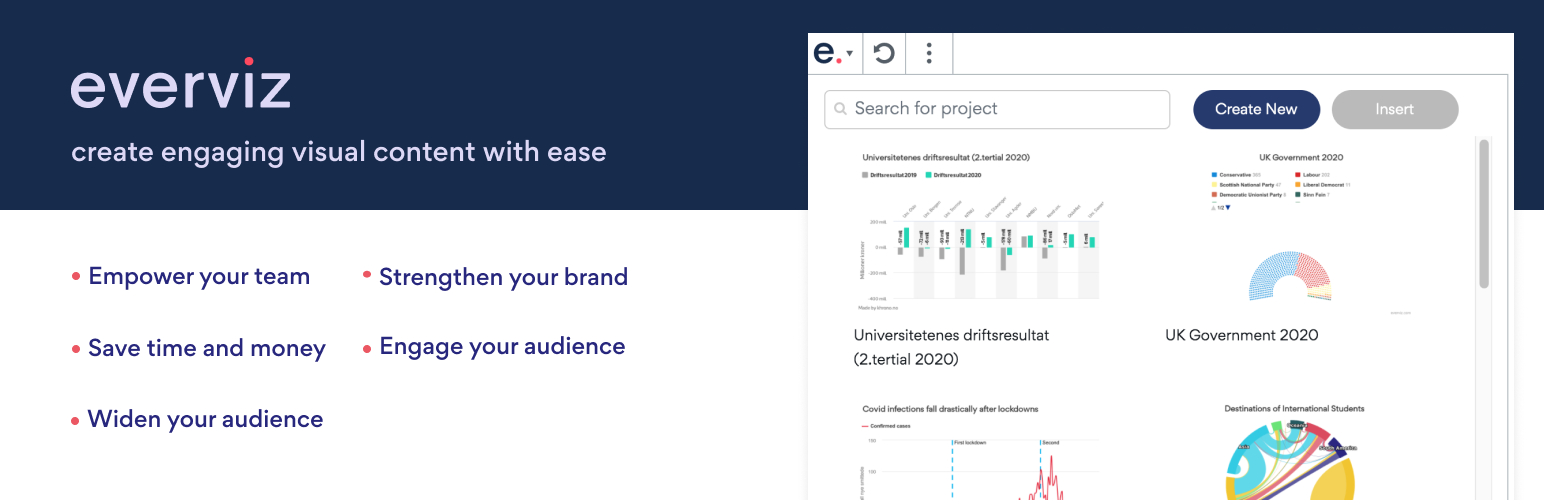Open Destinations of International Students chart
The width and height of the screenshot is (1544, 500).
[1293, 450]
